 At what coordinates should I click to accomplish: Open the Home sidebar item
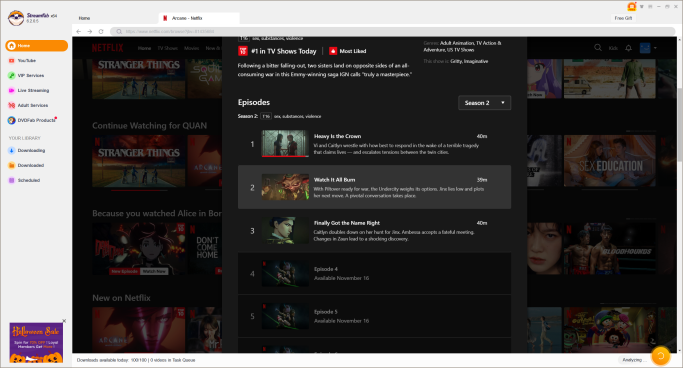(37, 46)
